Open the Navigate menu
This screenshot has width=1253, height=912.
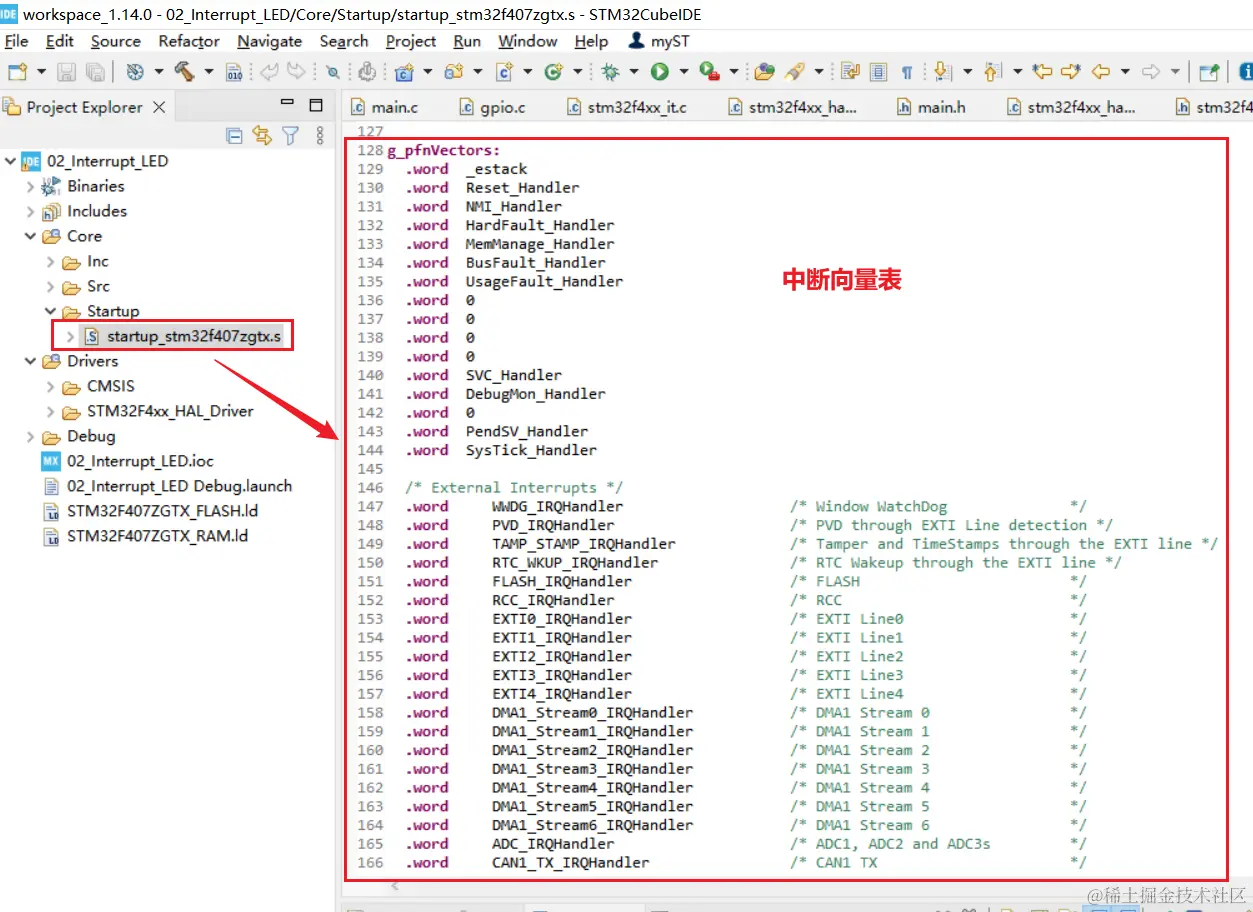(x=270, y=41)
